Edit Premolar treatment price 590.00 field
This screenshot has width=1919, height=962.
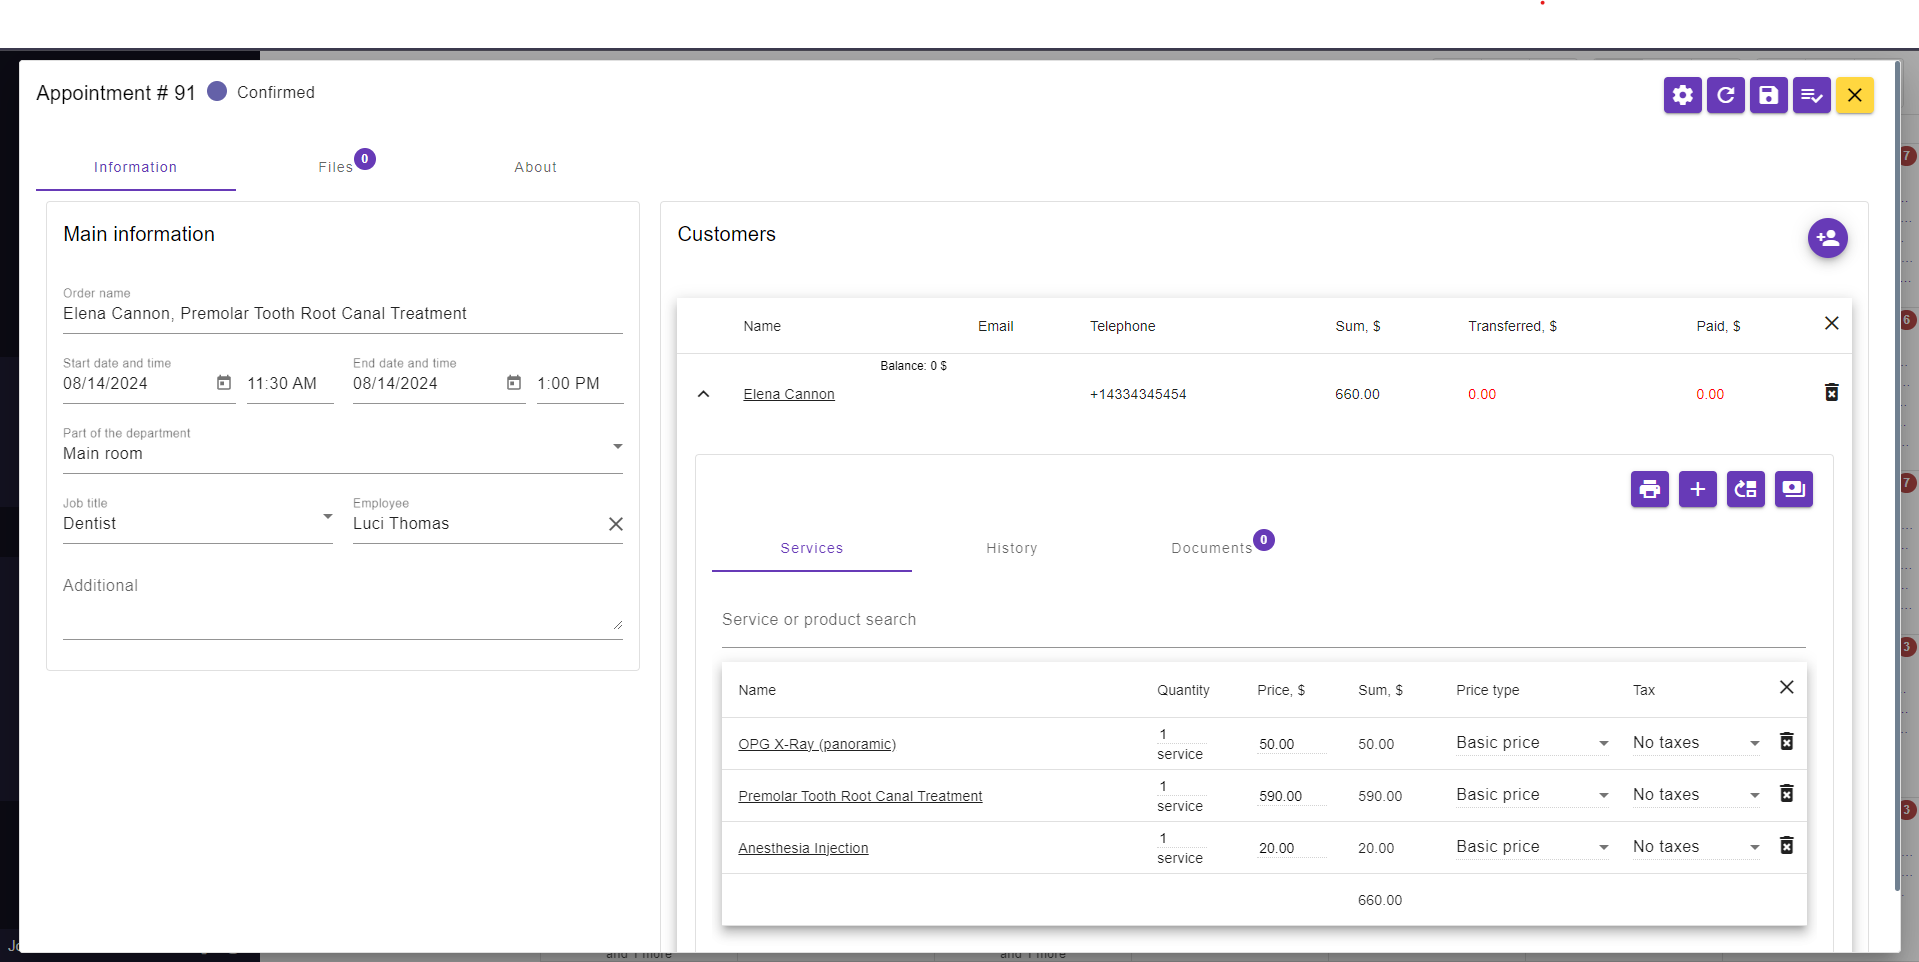pos(1292,796)
